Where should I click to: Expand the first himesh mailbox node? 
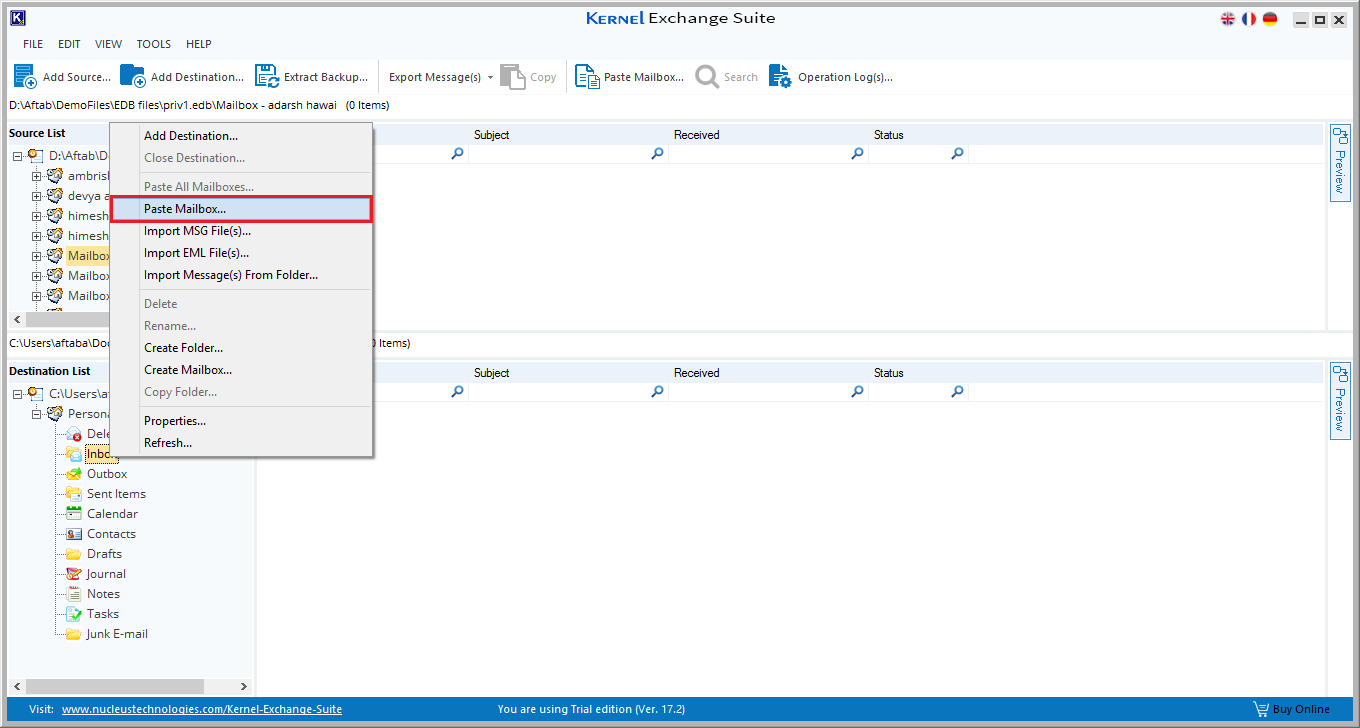click(37, 216)
